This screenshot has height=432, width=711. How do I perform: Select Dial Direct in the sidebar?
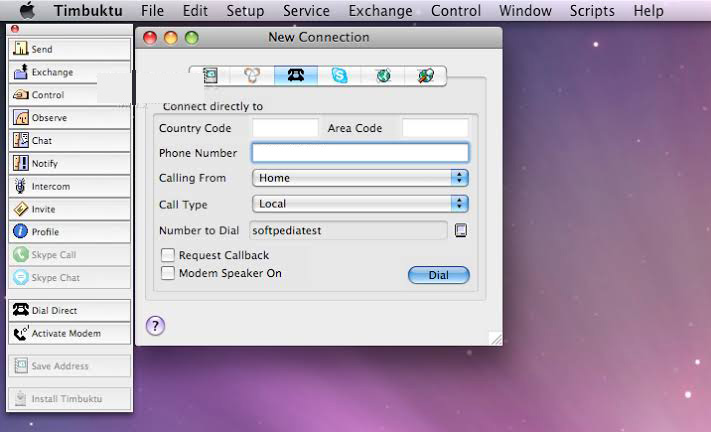69,311
